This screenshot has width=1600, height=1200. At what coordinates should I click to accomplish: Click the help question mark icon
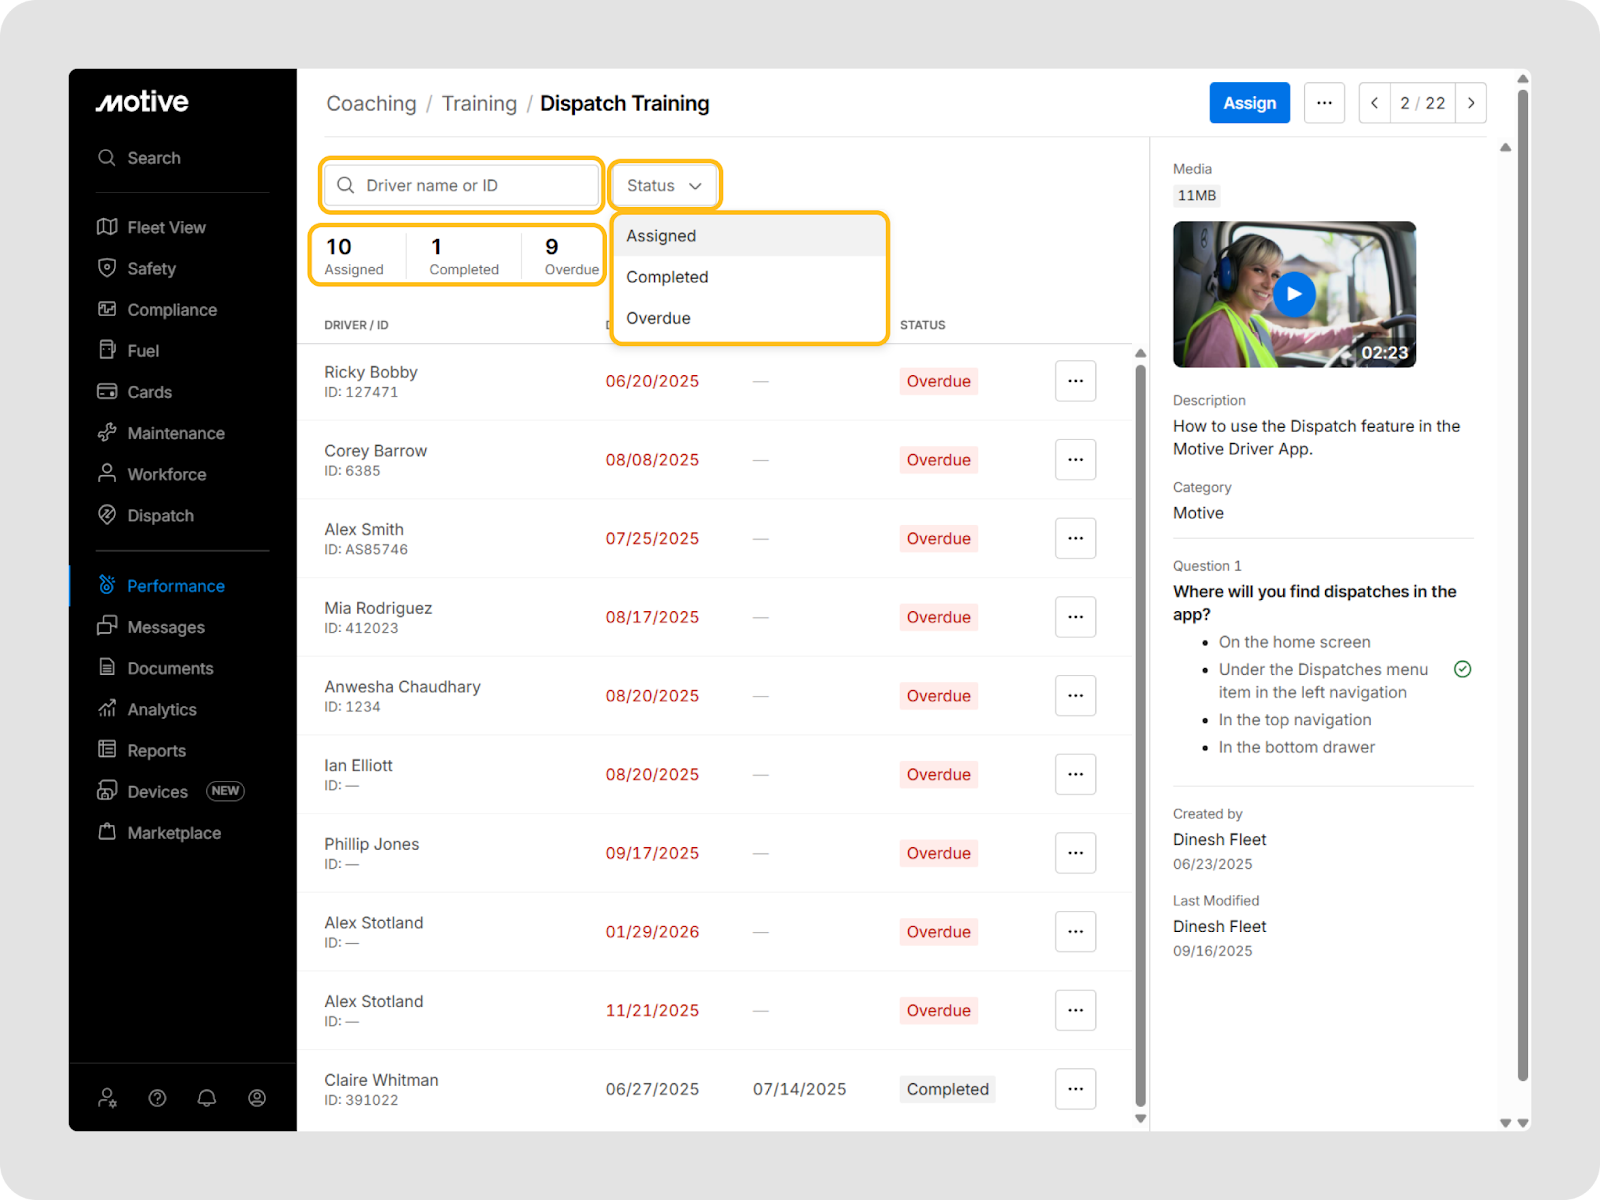(157, 1098)
